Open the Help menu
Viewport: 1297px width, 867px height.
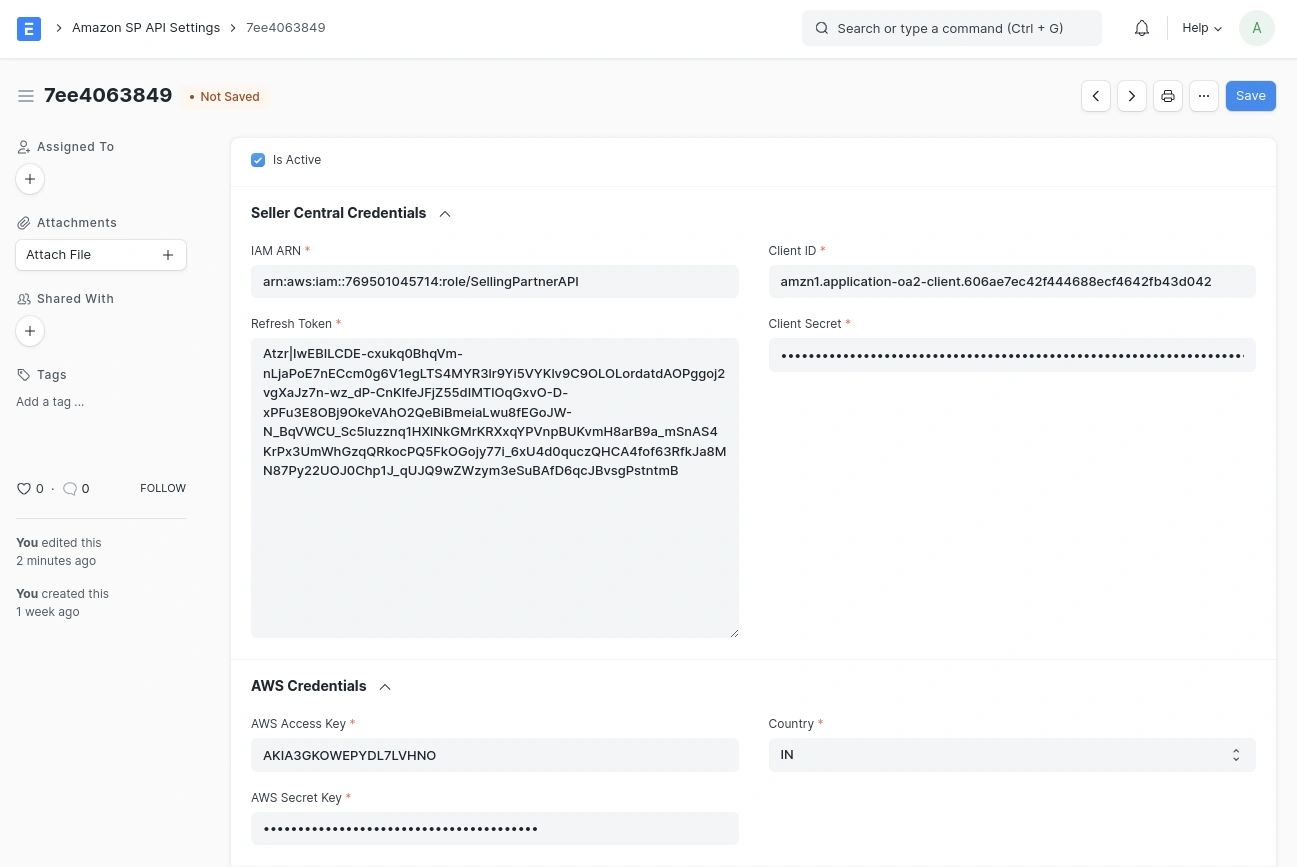[x=1201, y=27]
